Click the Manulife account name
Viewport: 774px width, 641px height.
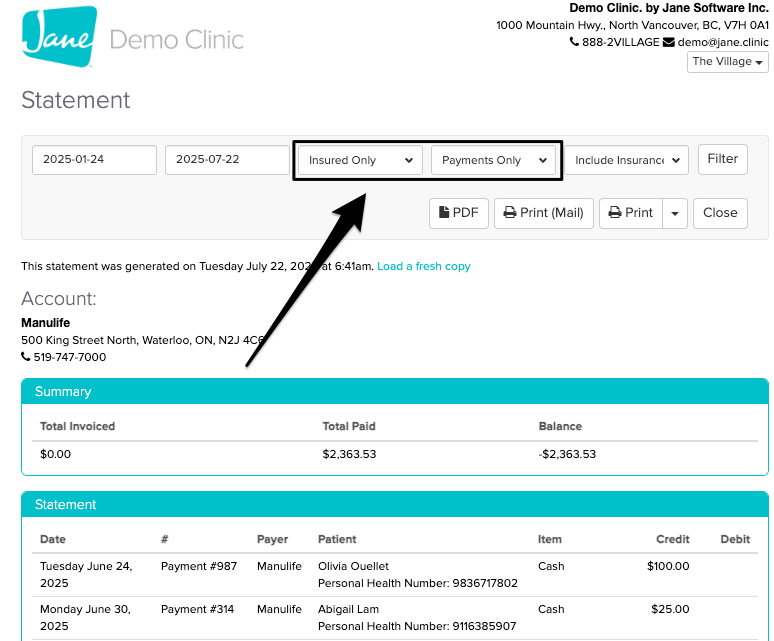pos(45,323)
